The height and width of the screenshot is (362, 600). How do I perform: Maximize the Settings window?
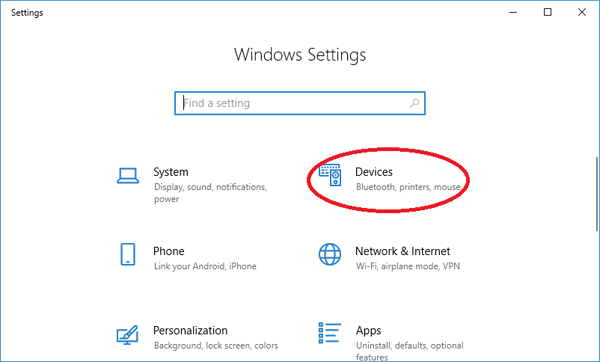pos(548,12)
